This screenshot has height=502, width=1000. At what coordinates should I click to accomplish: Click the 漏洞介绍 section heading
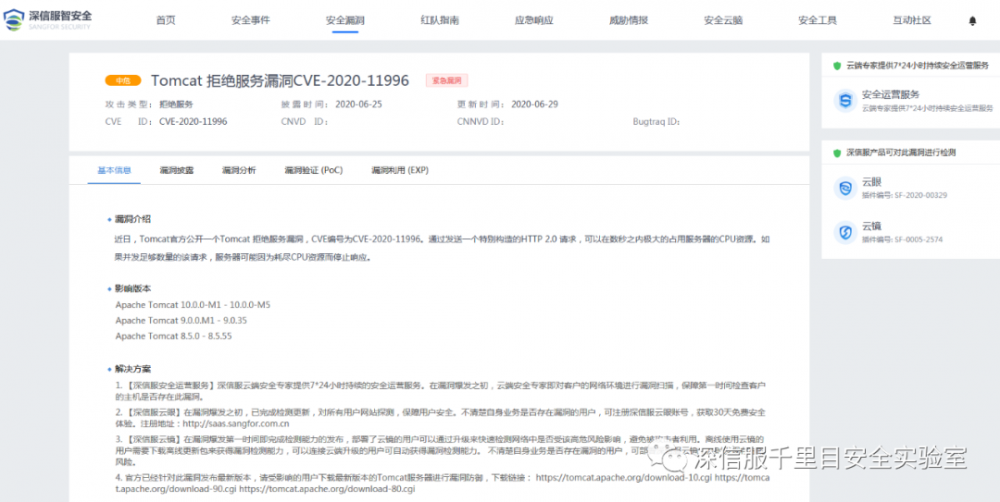tap(133, 219)
